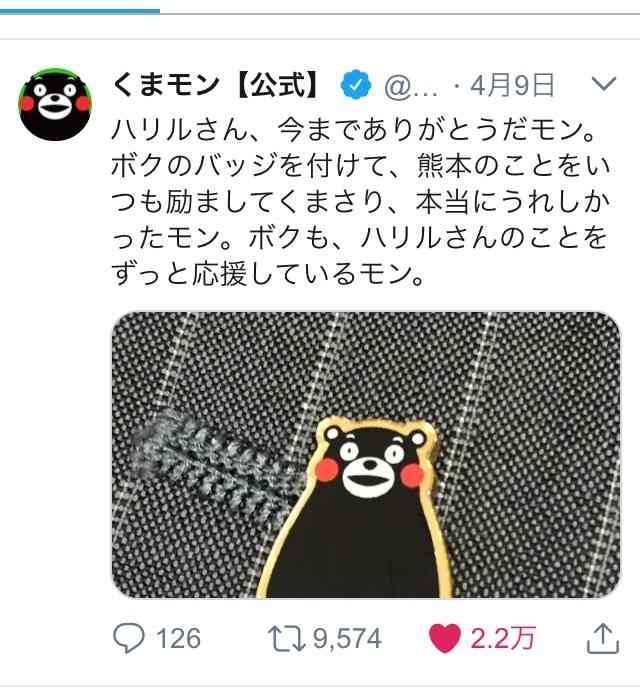Screen dimensions: 640x691
Task: Open the くまモン【公式】 account name
Action: pos(216,85)
